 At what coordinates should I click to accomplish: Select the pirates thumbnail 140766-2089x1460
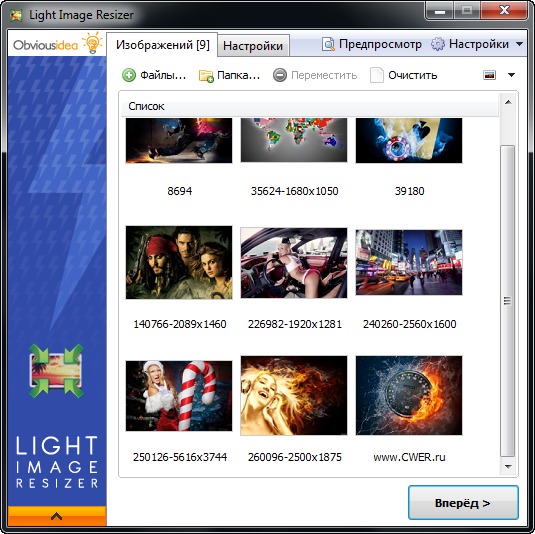click(179, 262)
